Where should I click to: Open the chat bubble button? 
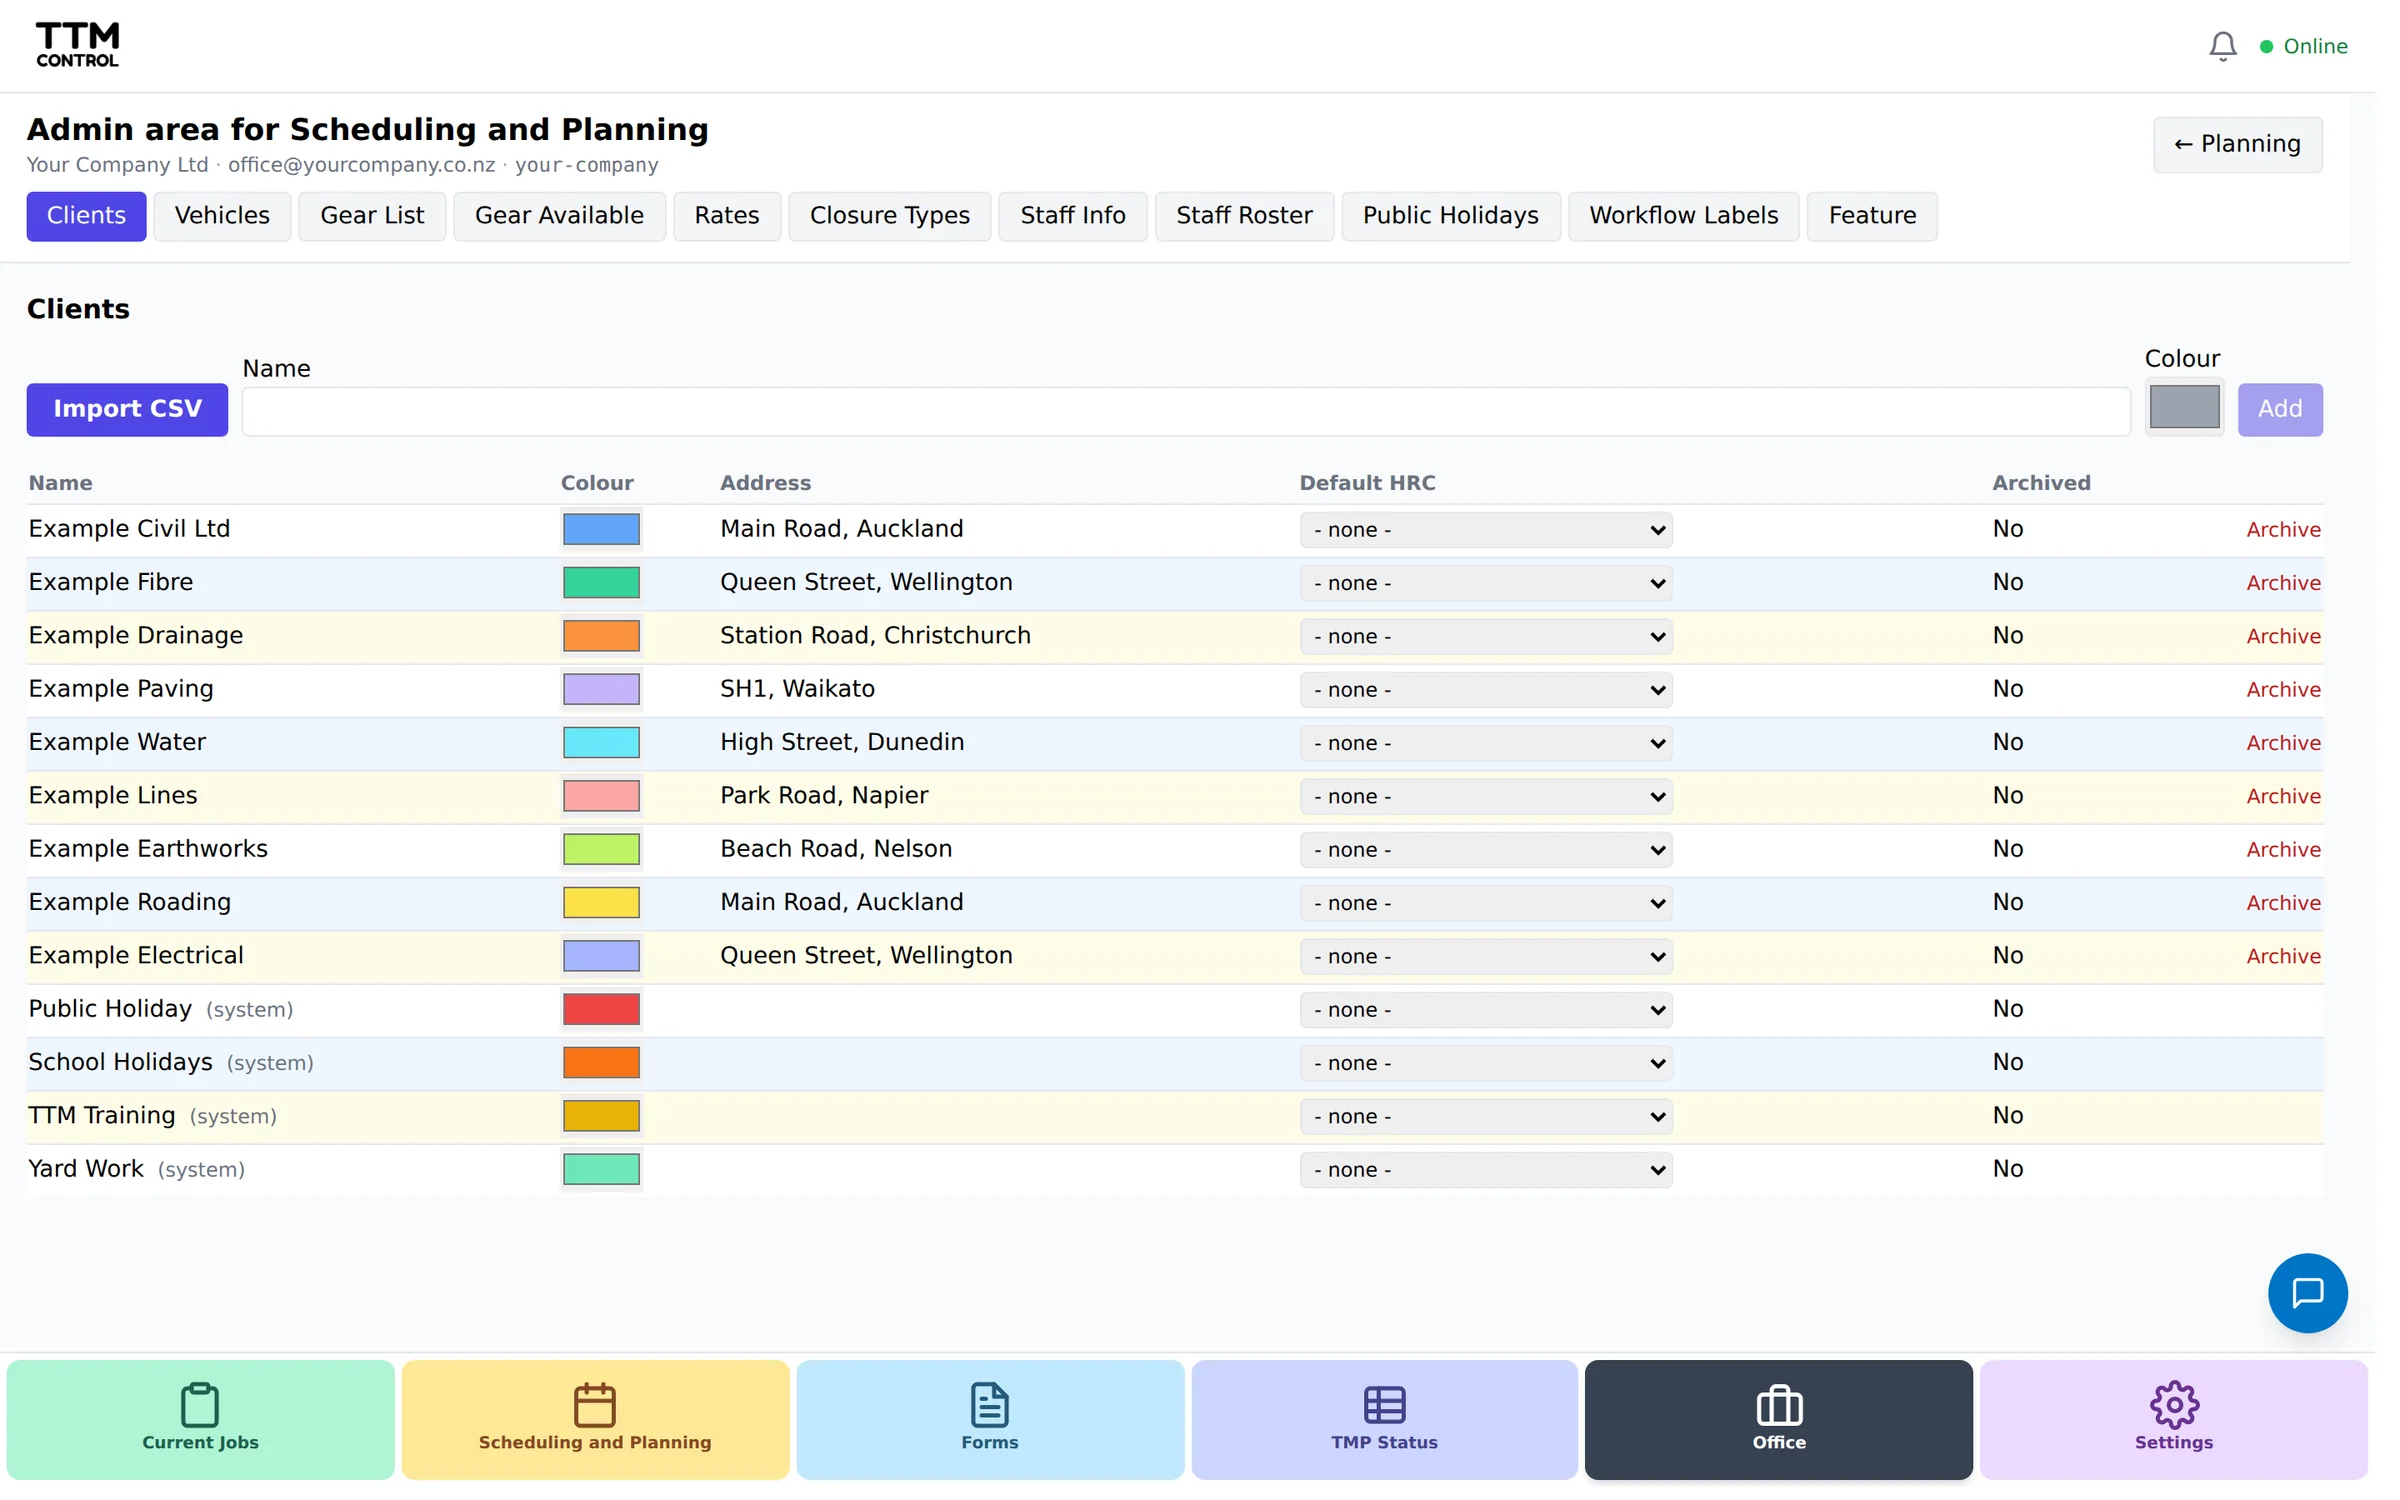pos(2307,1293)
